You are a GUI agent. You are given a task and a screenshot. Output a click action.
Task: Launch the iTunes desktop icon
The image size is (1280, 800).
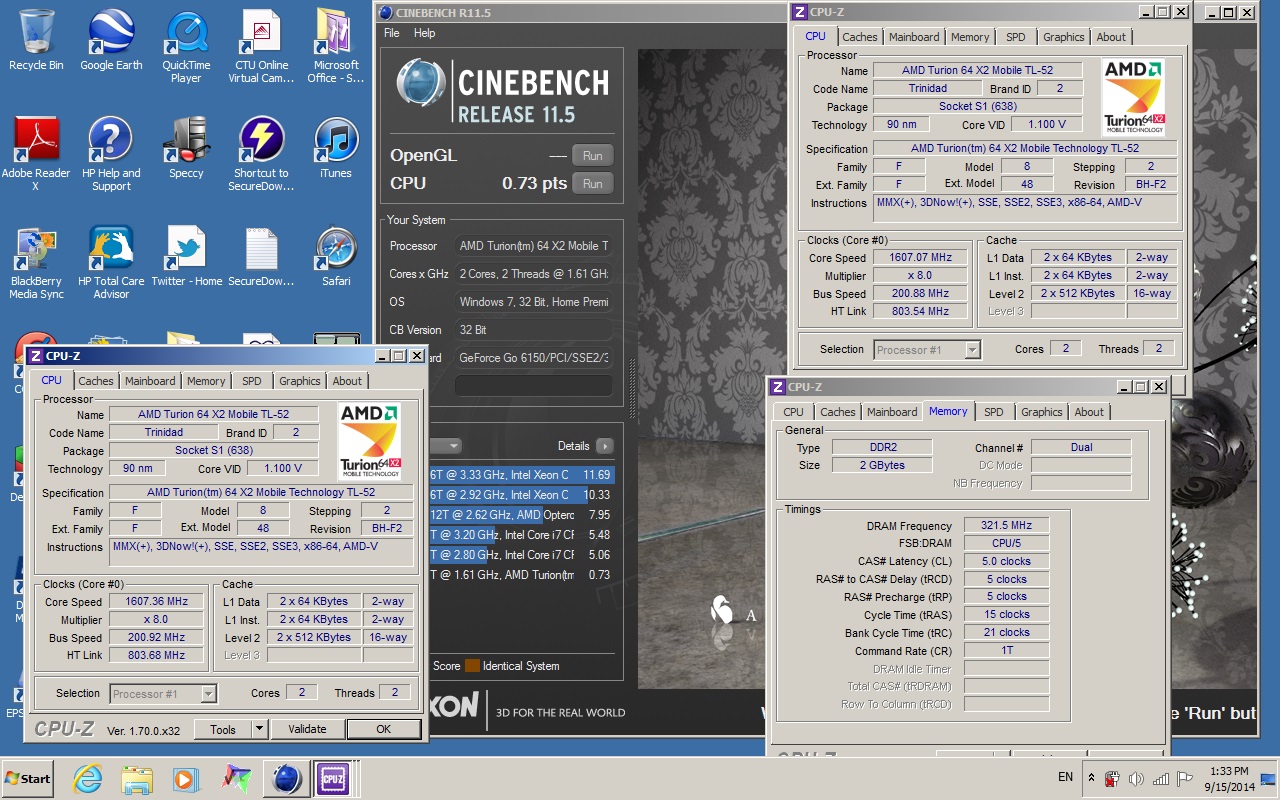tap(336, 148)
